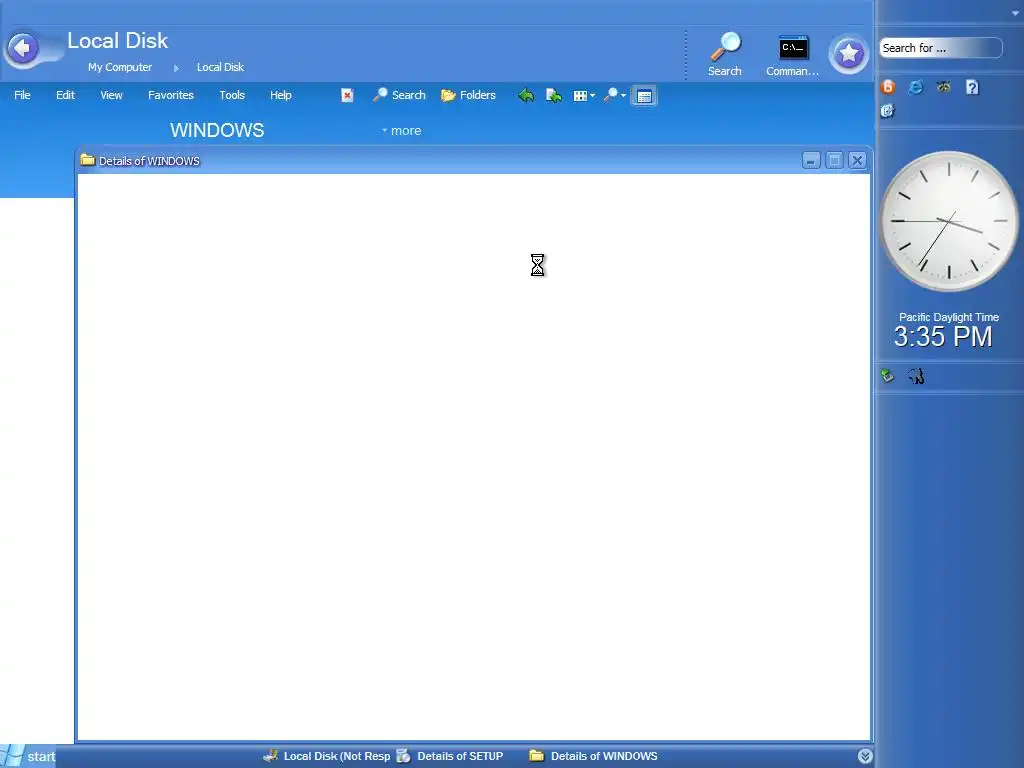Viewport: 1024px width, 768px height.
Task: Open the View menu
Action: [111, 95]
